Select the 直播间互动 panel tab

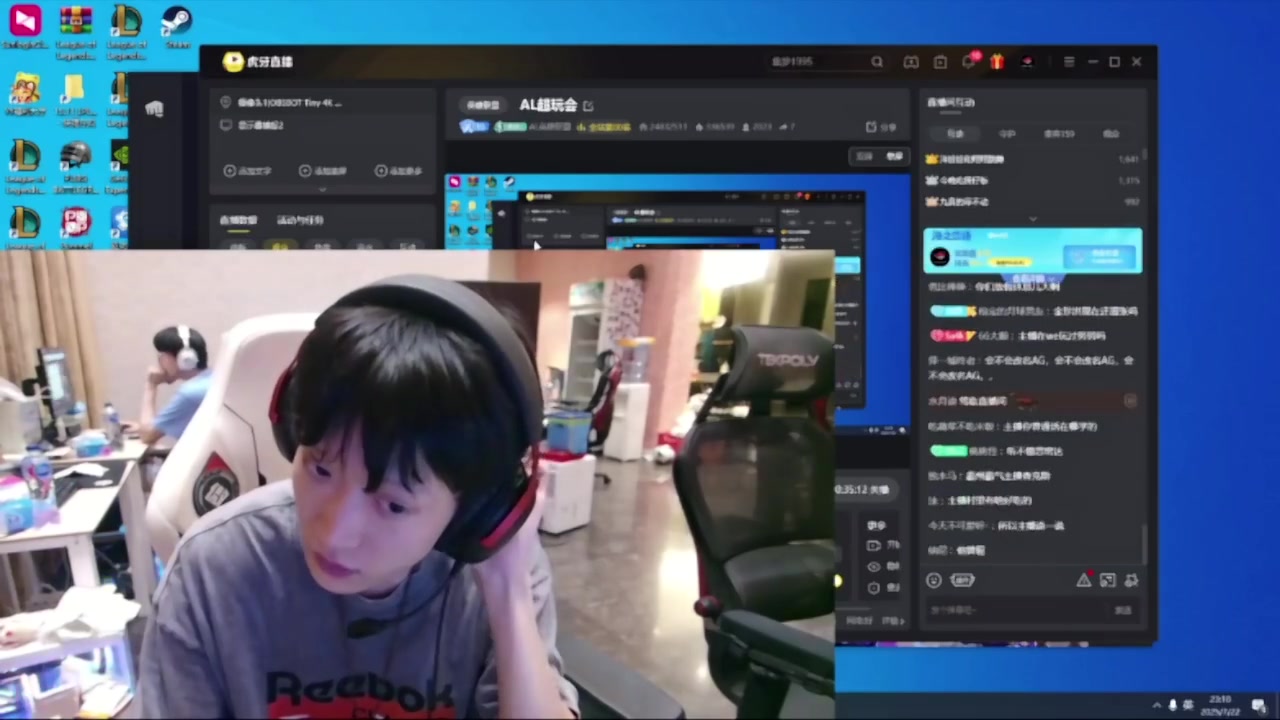(x=951, y=102)
